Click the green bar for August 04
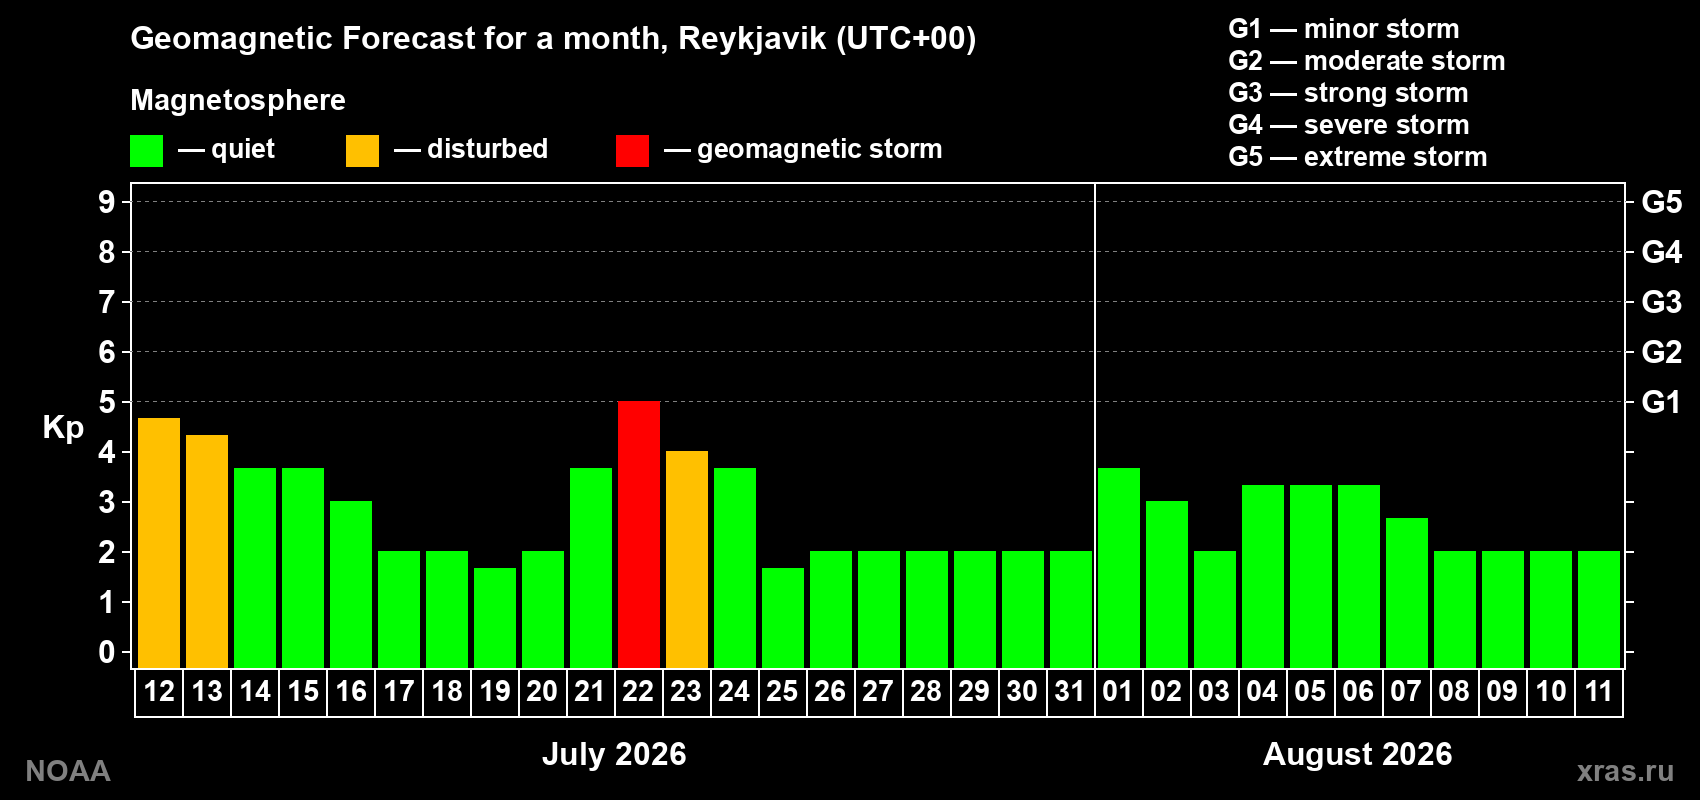Screen dimensions: 1700x800 pos(1263,576)
